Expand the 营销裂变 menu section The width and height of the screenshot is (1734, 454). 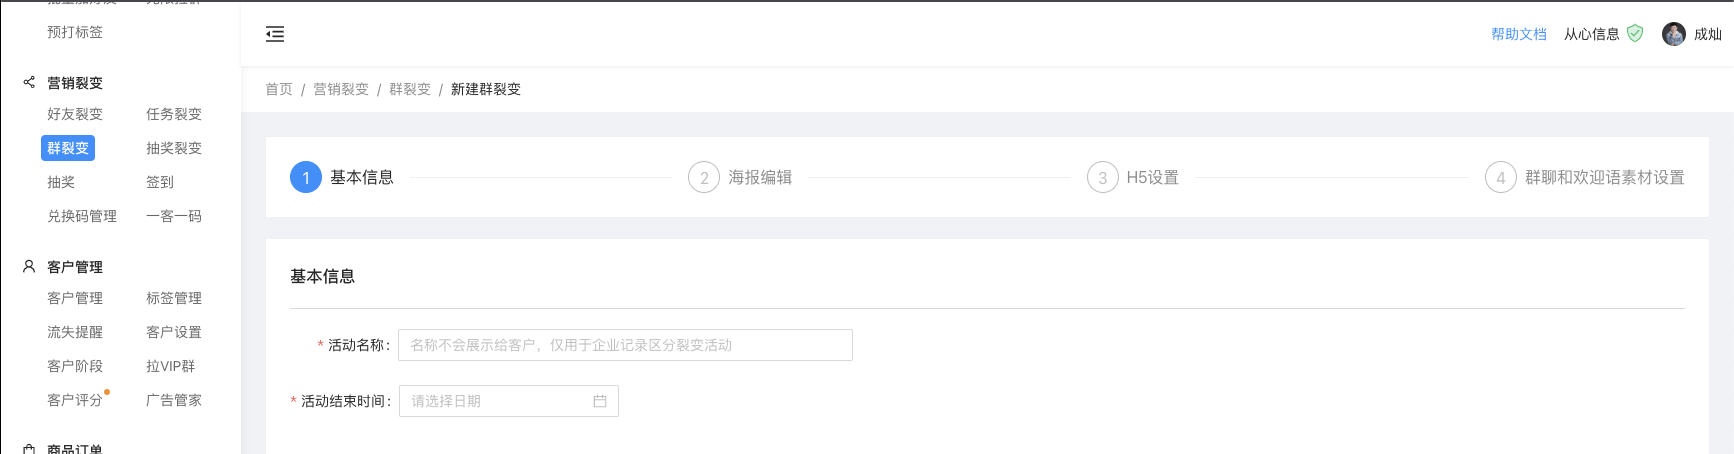pyautogui.click(x=75, y=82)
